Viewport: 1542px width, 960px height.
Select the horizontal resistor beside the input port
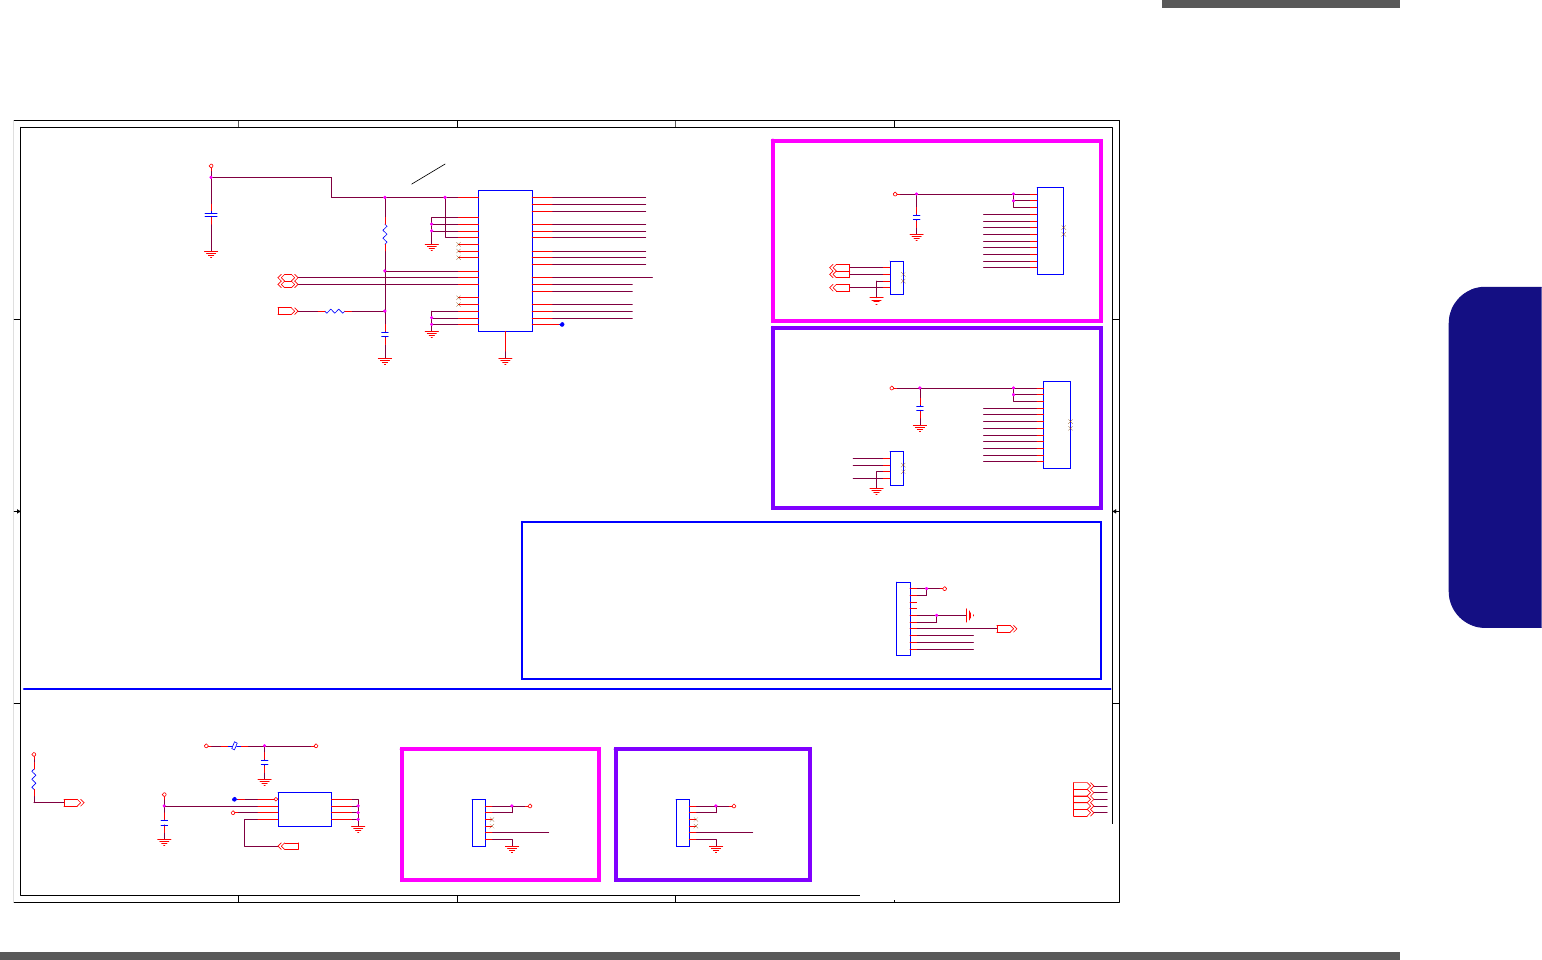point(335,312)
